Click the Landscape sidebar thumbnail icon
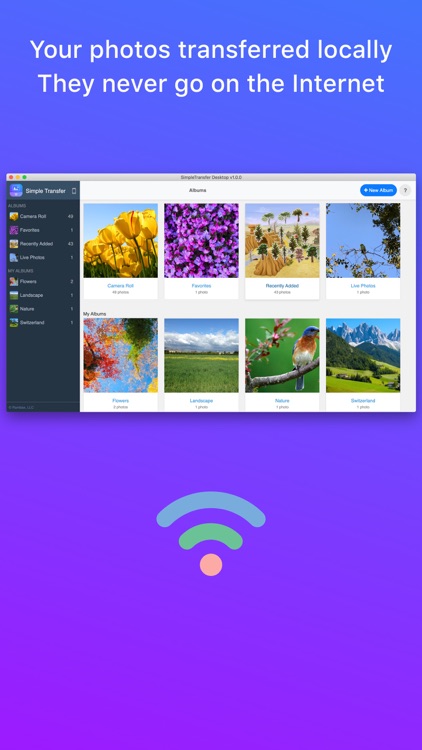 coord(14,295)
